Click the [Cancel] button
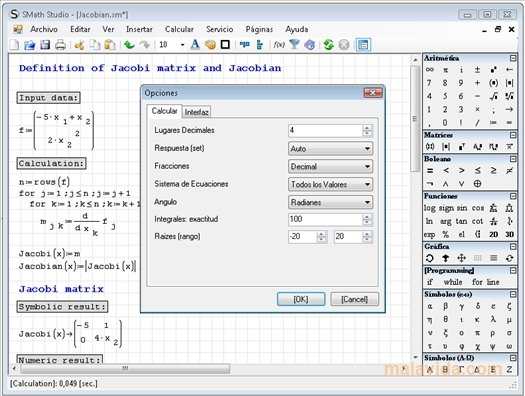Screen dimensions: 525x396 tap(355, 299)
